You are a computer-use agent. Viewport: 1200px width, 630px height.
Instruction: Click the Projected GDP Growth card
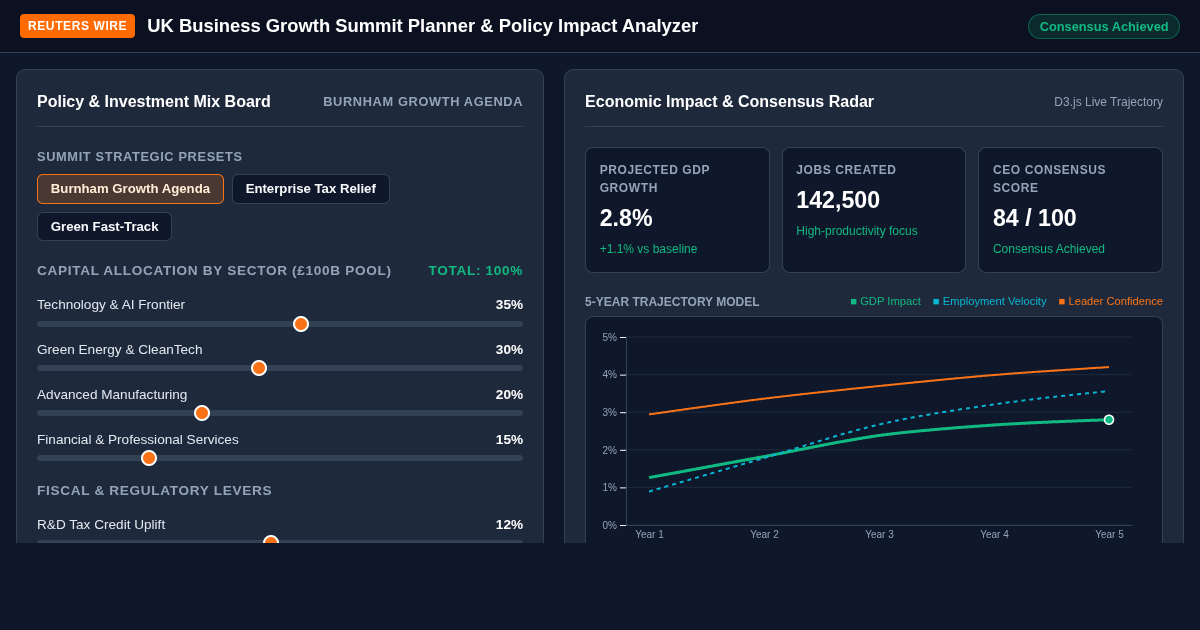coord(677,210)
